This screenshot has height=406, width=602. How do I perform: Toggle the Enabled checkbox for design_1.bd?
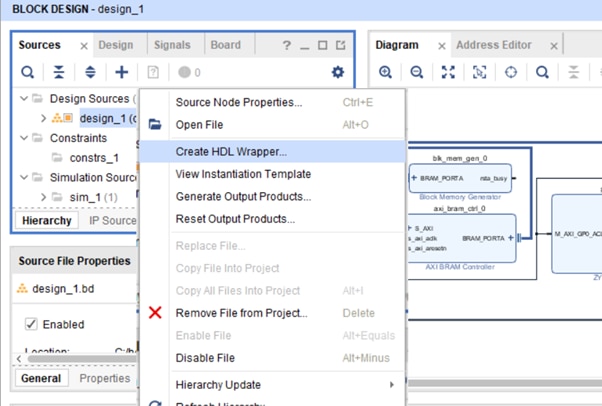tap(31, 324)
